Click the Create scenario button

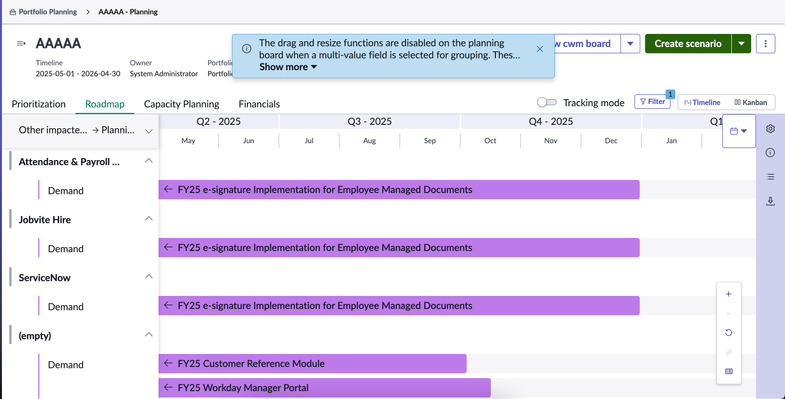(x=688, y=44)
